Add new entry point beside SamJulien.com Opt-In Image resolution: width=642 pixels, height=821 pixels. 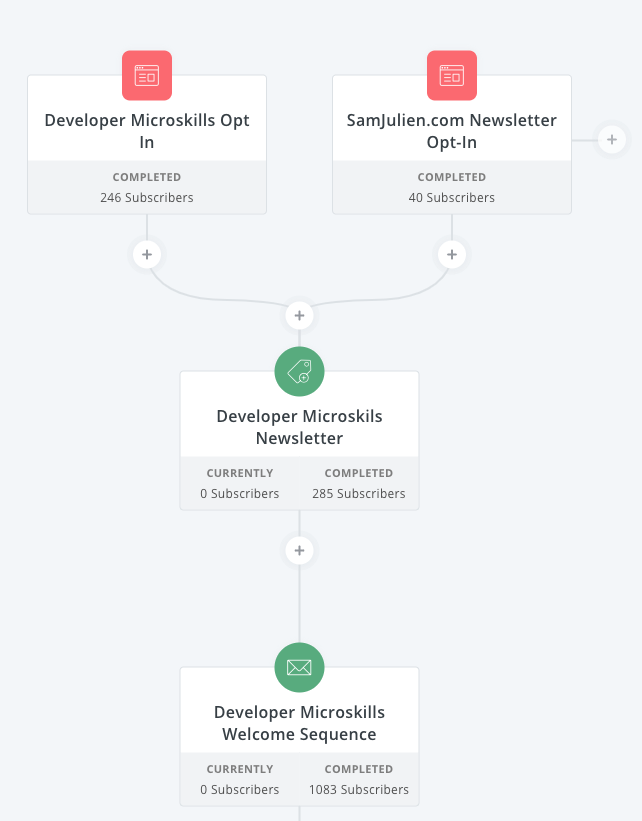(612, 140)
